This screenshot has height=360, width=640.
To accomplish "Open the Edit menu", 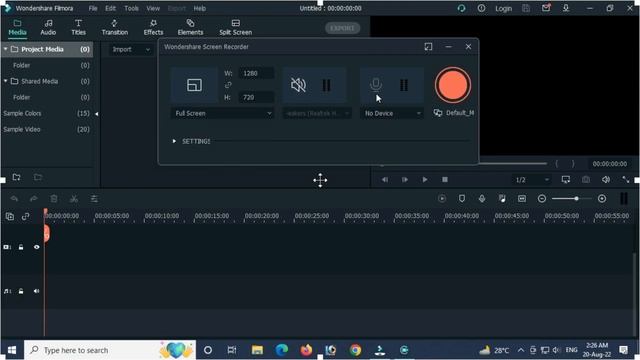I will point(110,8).
